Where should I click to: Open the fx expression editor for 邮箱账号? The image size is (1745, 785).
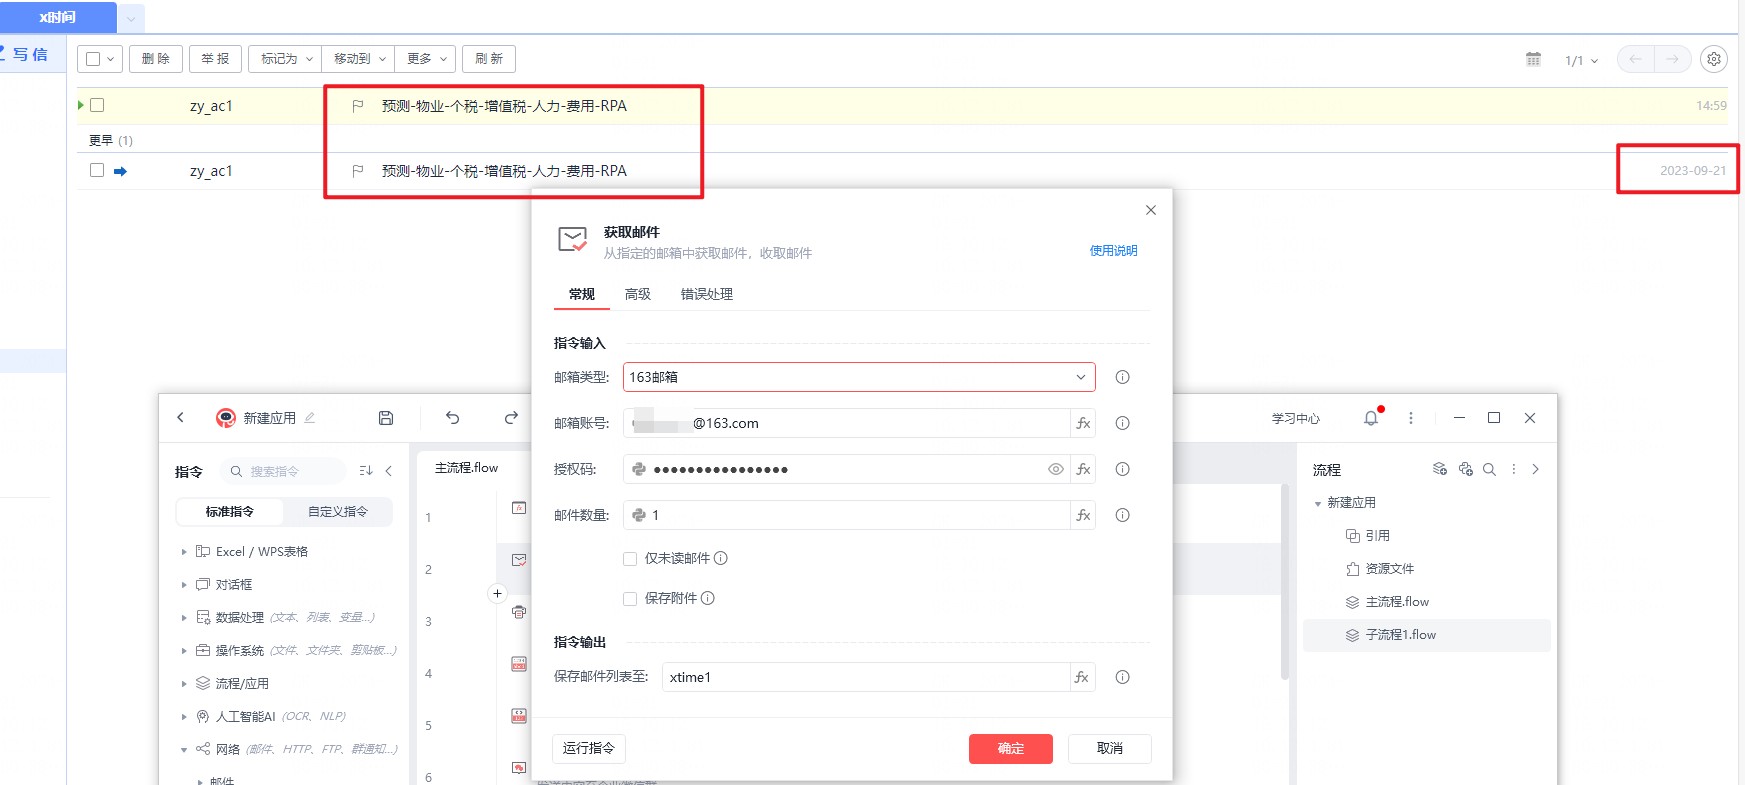(1083, 423)
